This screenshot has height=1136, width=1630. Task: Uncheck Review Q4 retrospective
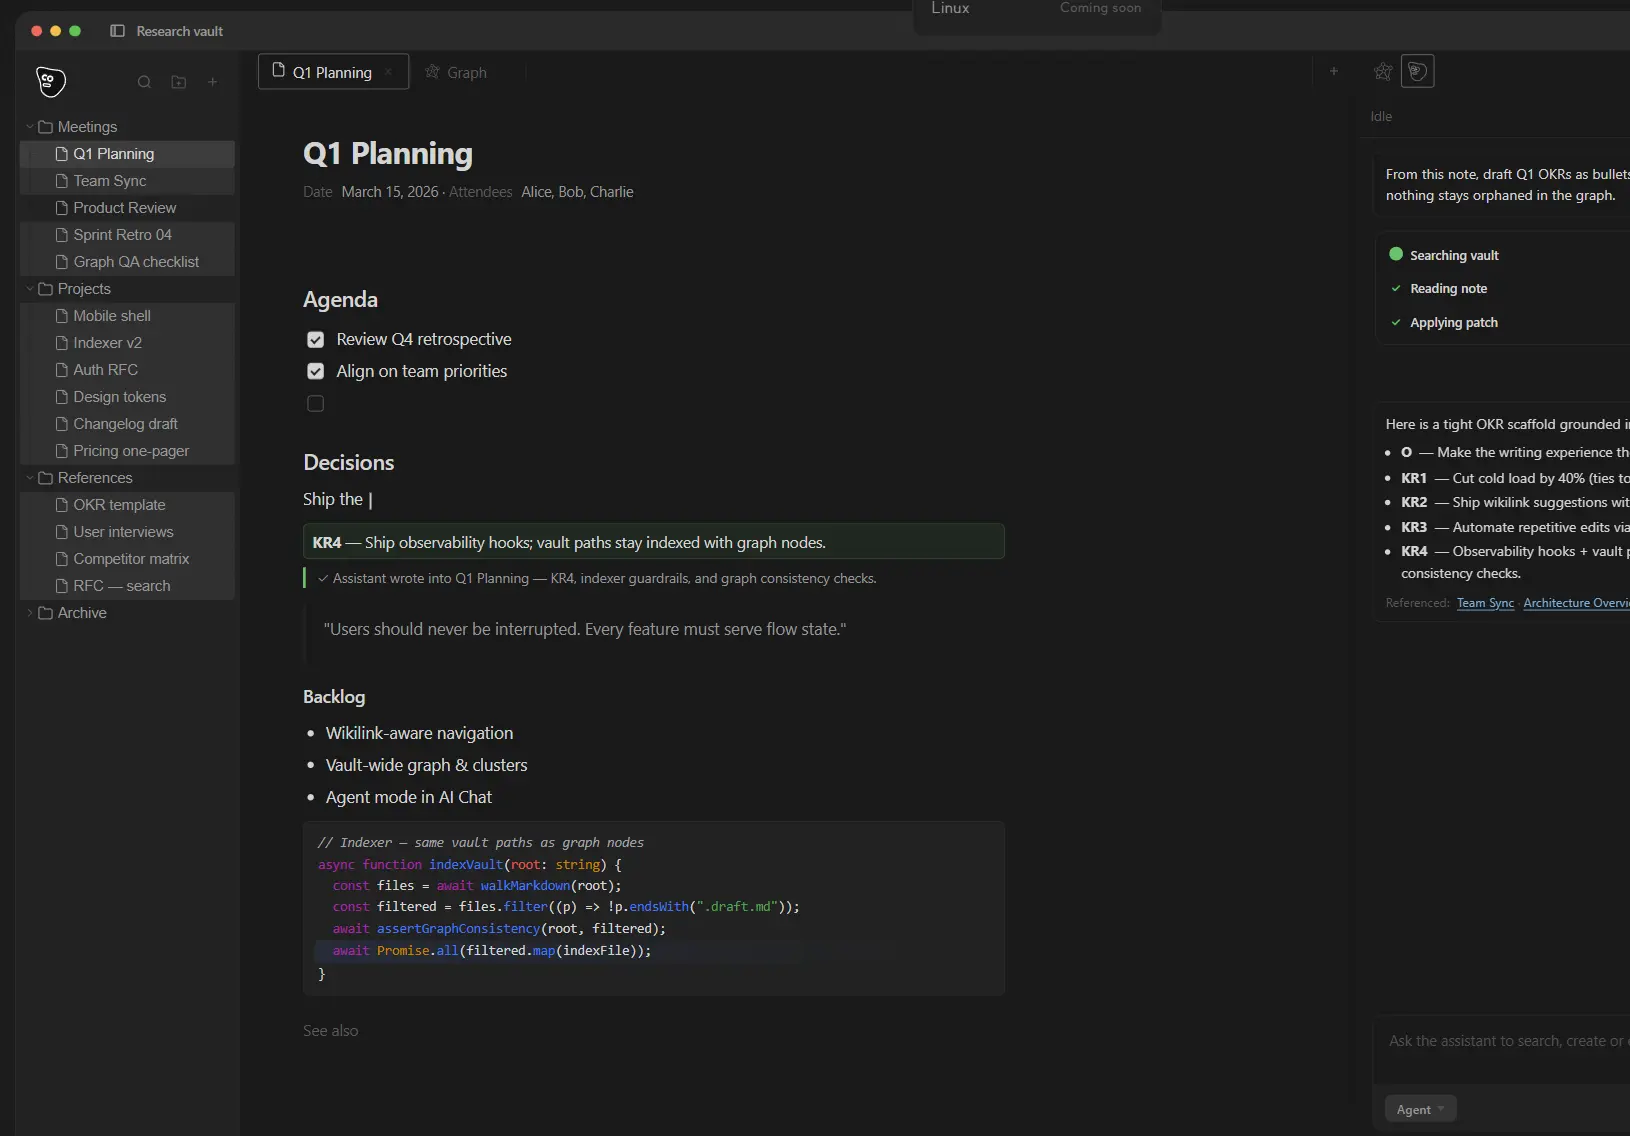tap(315, 340)
